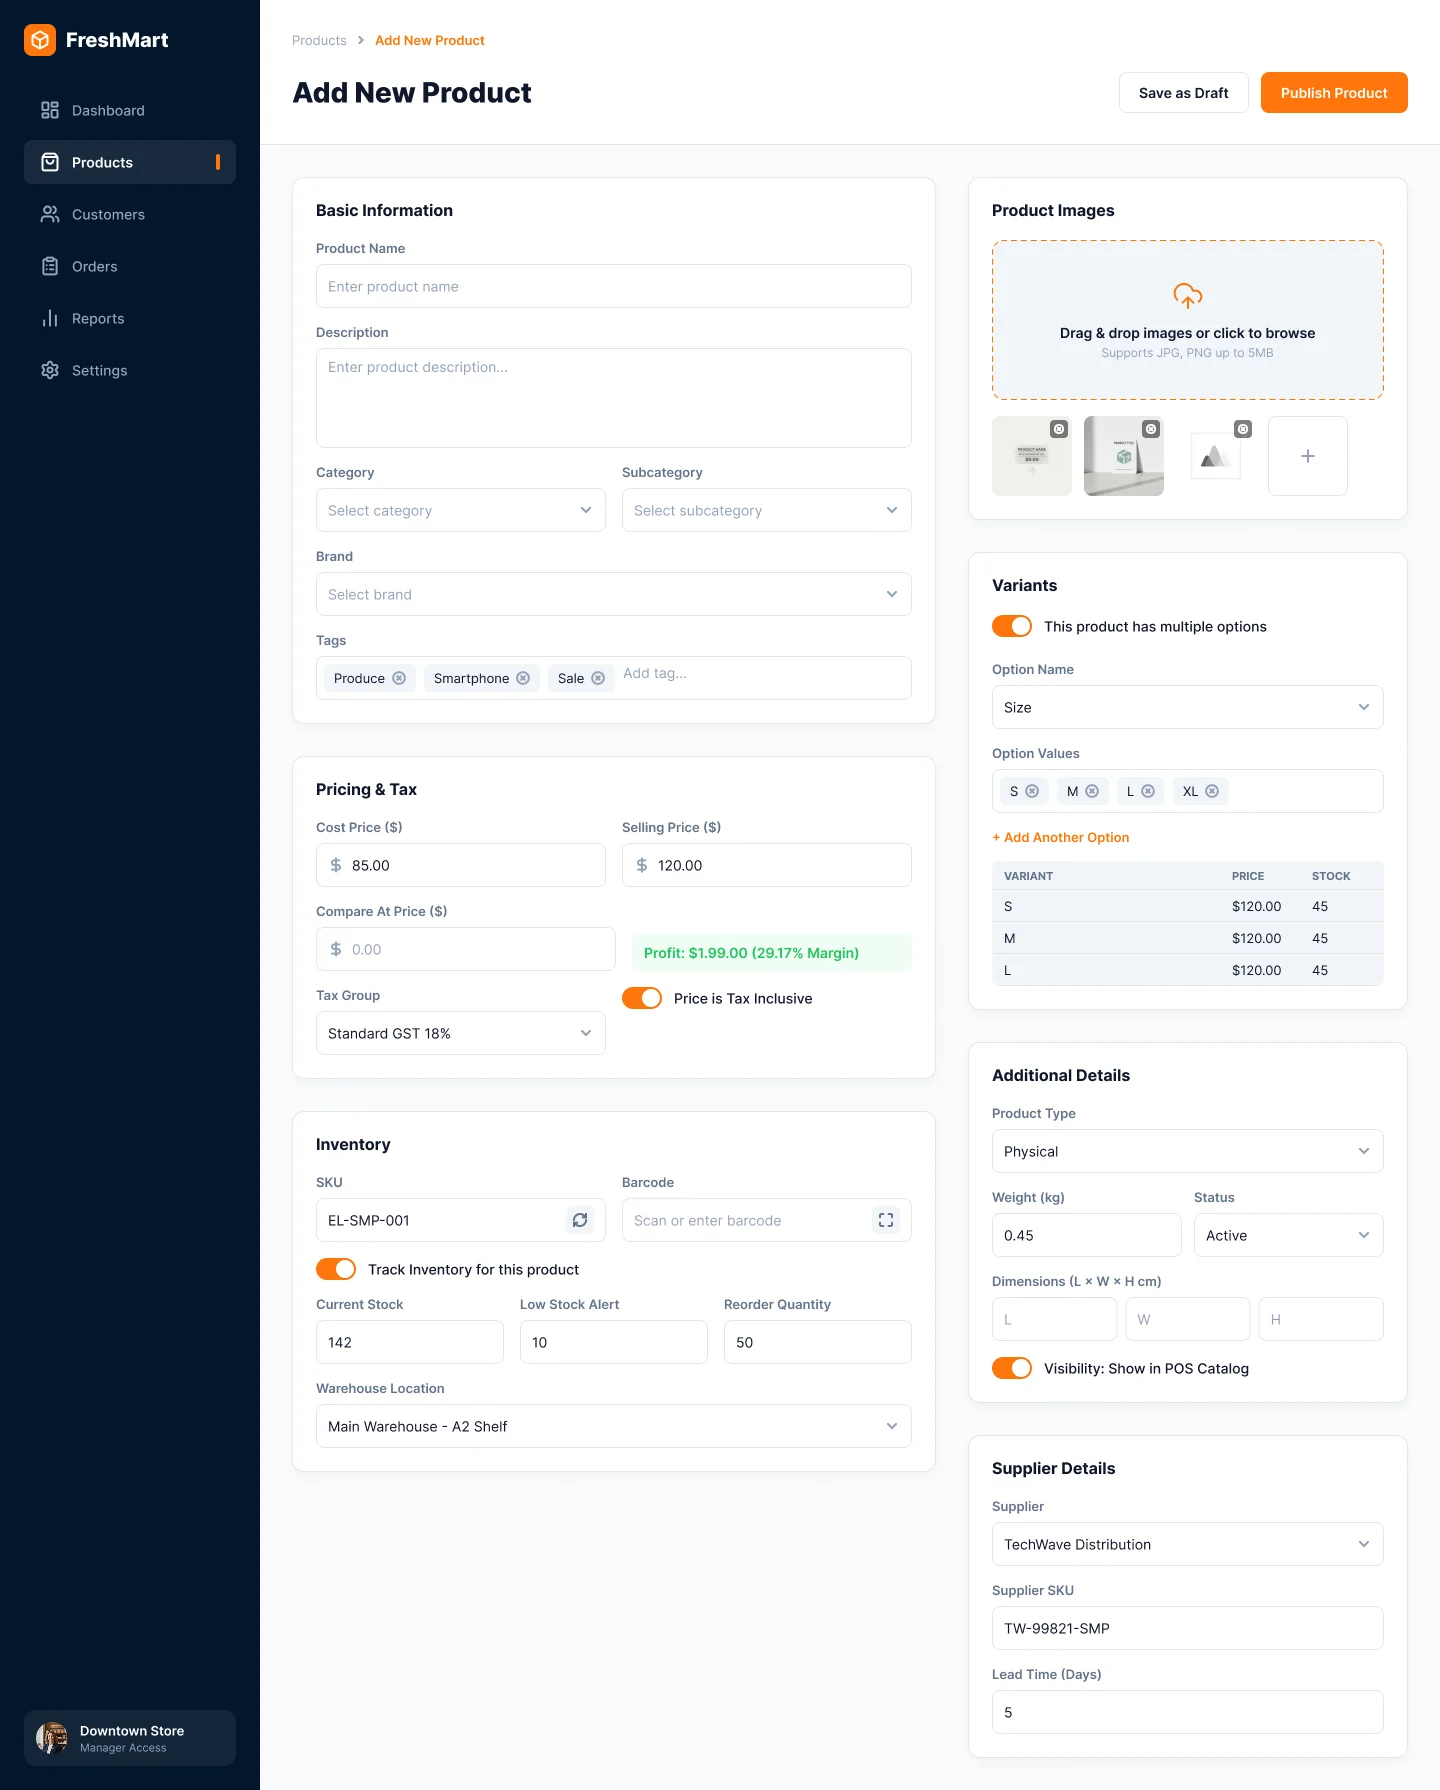
Task: Click the Downtown Store manager avatar
Action: click(52, 1738)
